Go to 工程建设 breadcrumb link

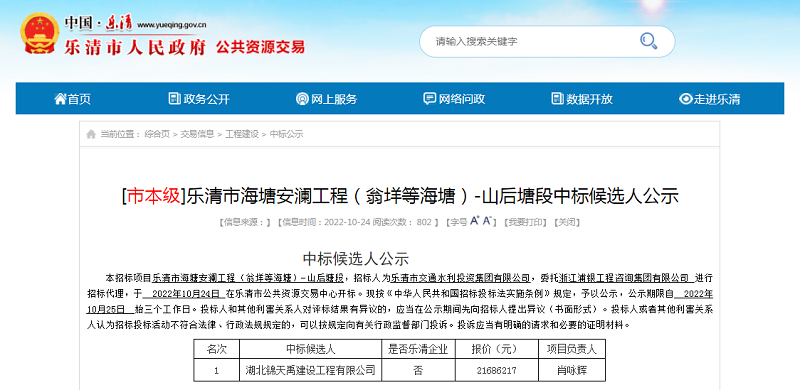pyautogui.click(x=242, y=134)
